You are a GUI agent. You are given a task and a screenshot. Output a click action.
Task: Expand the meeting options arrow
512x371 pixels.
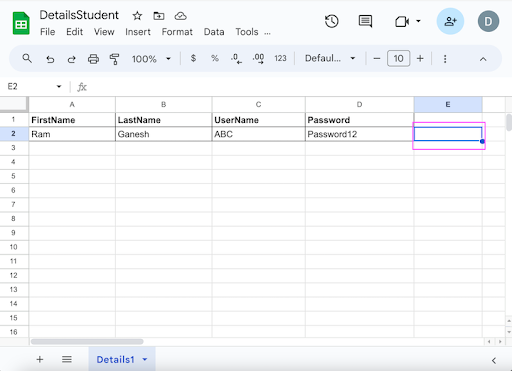click(x=418, y=21)
